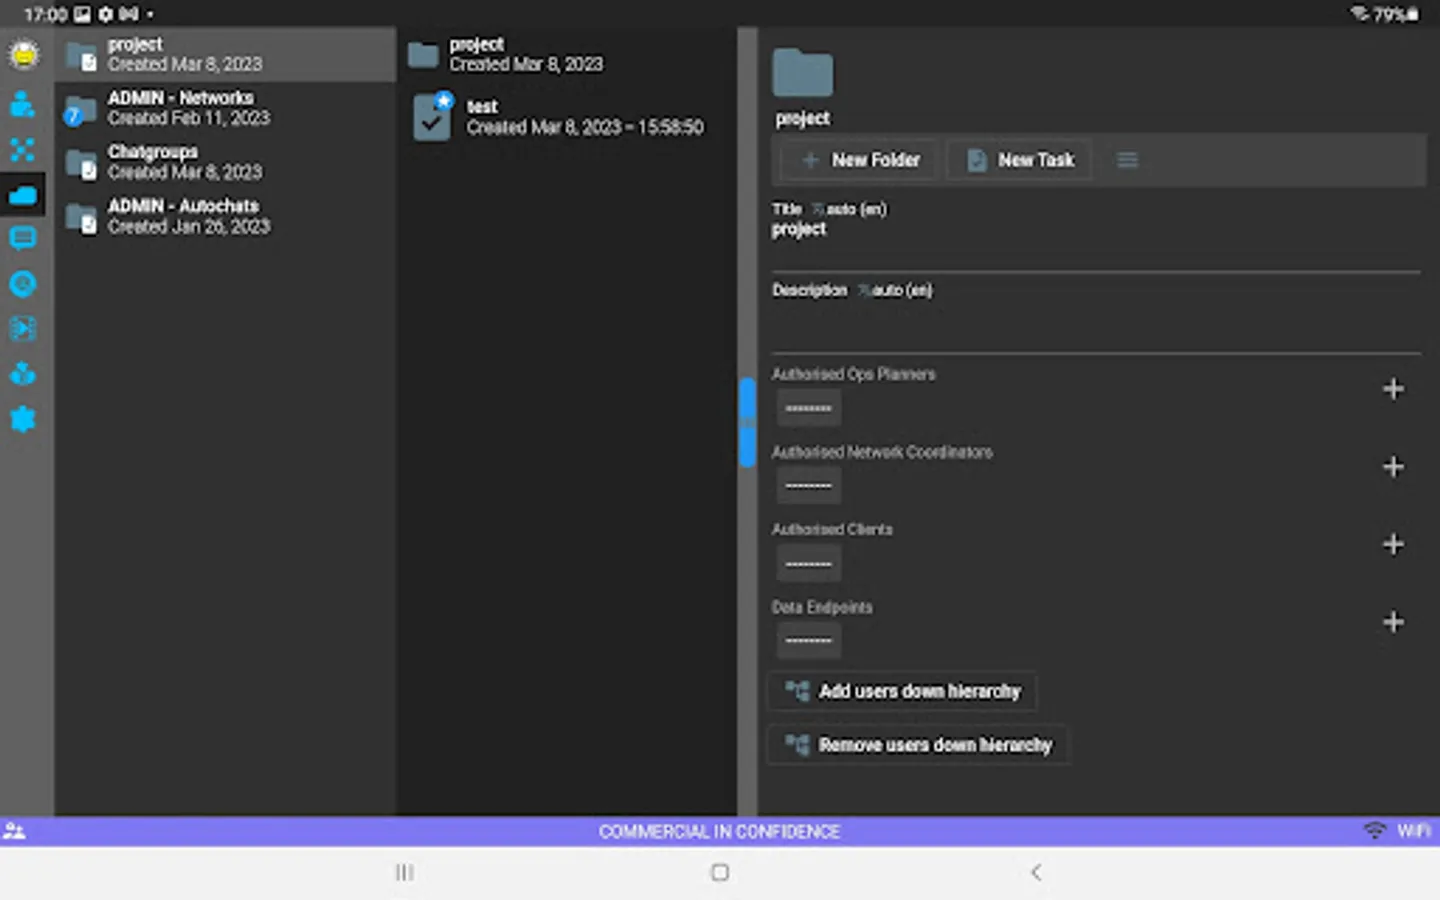The image size is (1440, 900).
Task: Add an Authorised Network Coordinator
Action: [1393, 467]
